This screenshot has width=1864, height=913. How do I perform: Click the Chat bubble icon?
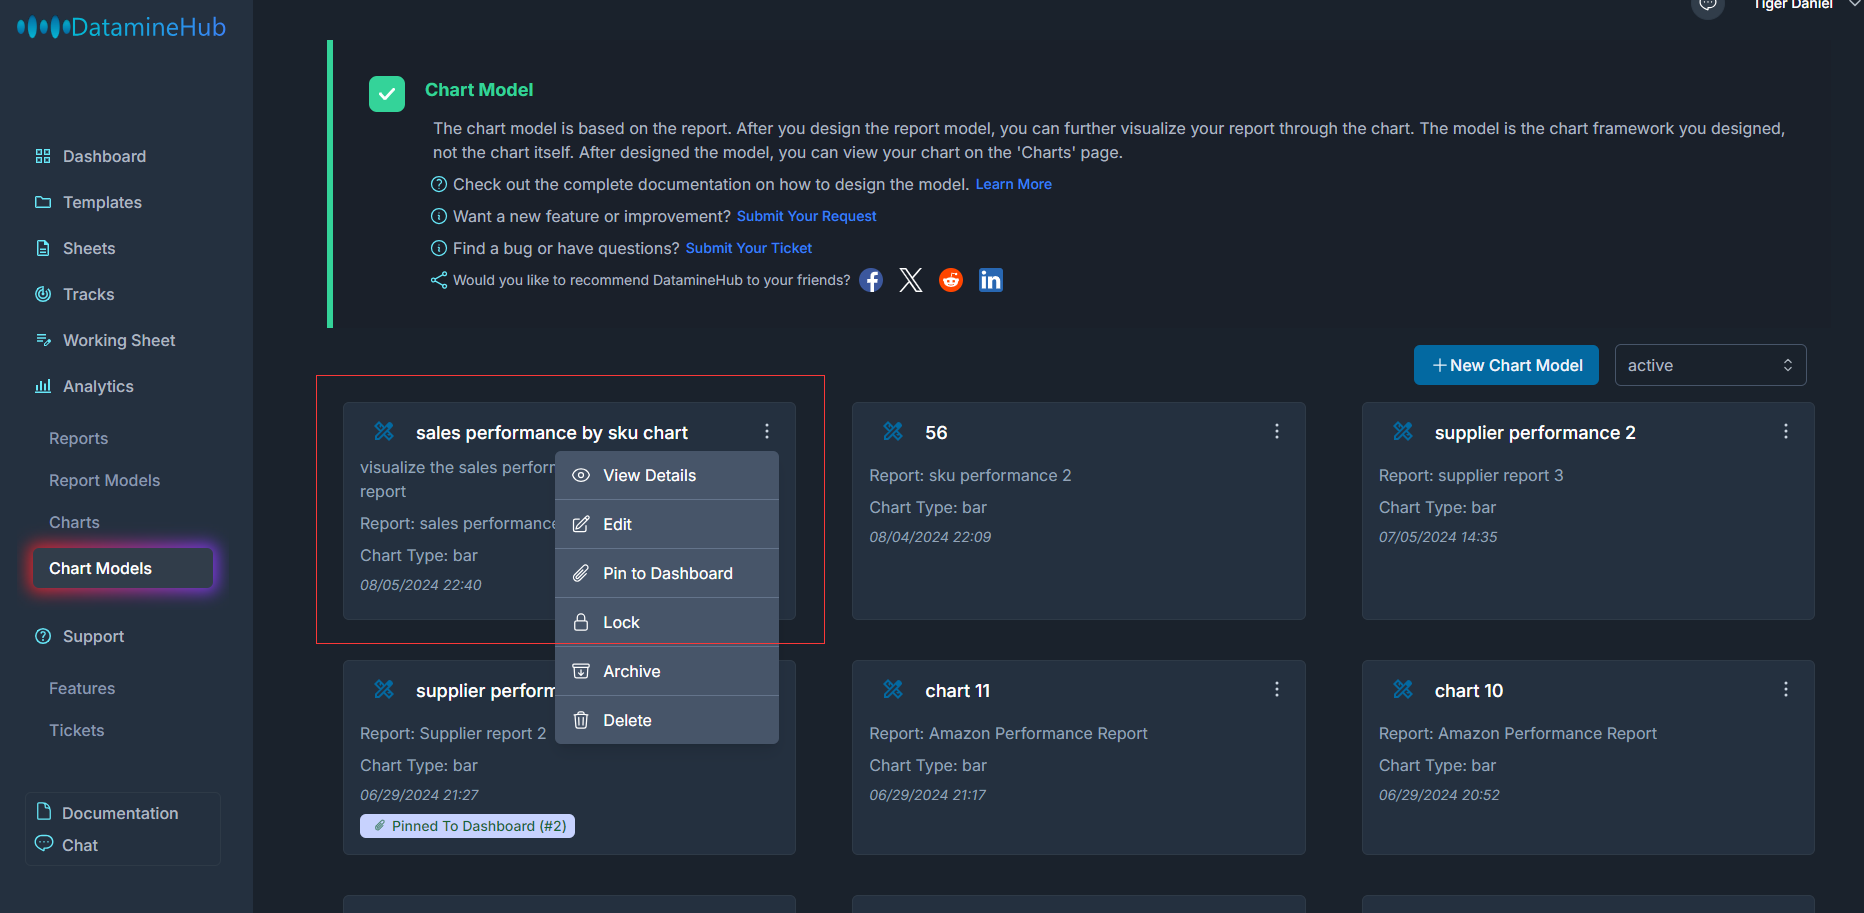pos(44,843)
